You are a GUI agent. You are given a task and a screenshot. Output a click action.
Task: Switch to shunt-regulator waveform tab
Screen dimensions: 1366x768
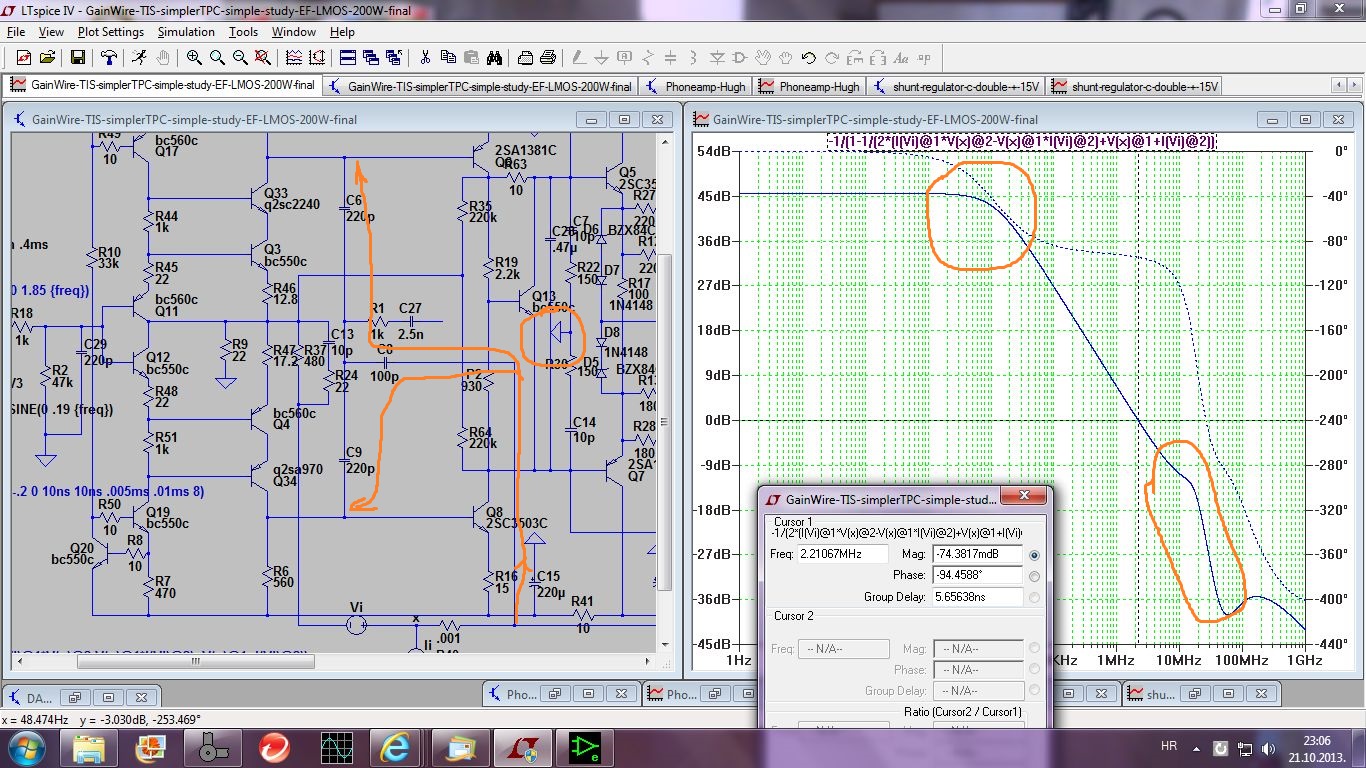coord(1134,86)
